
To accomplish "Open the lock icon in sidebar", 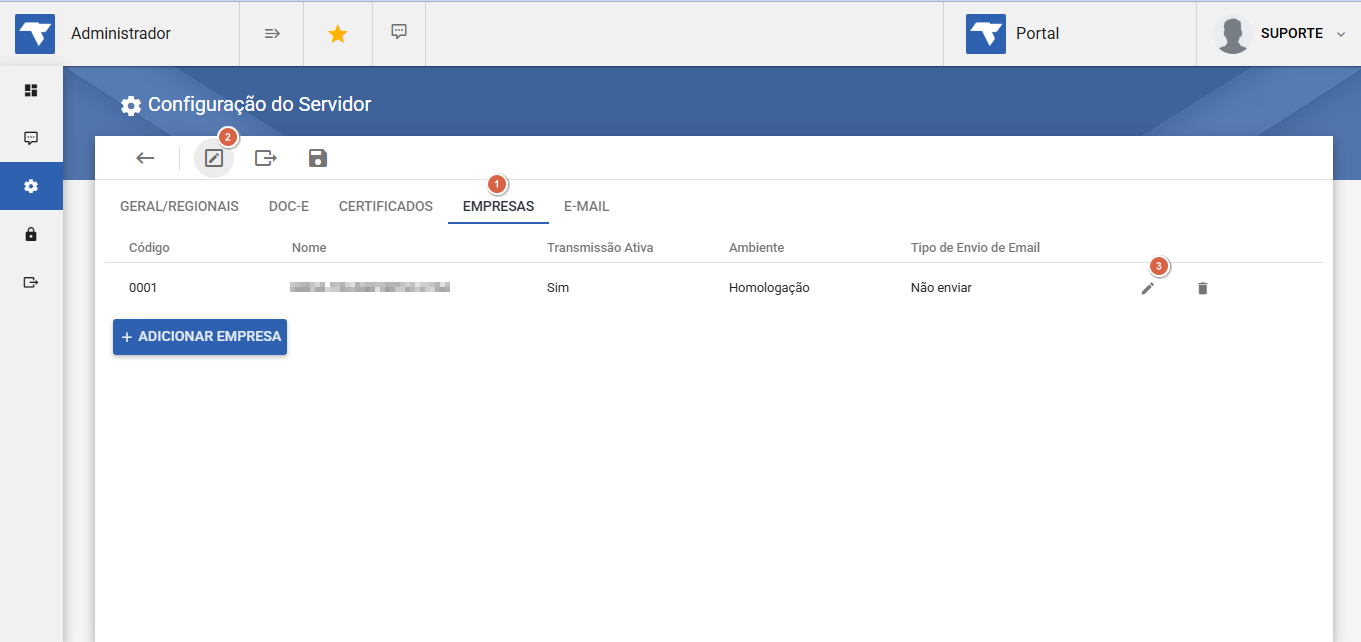I will pos(31,234).
